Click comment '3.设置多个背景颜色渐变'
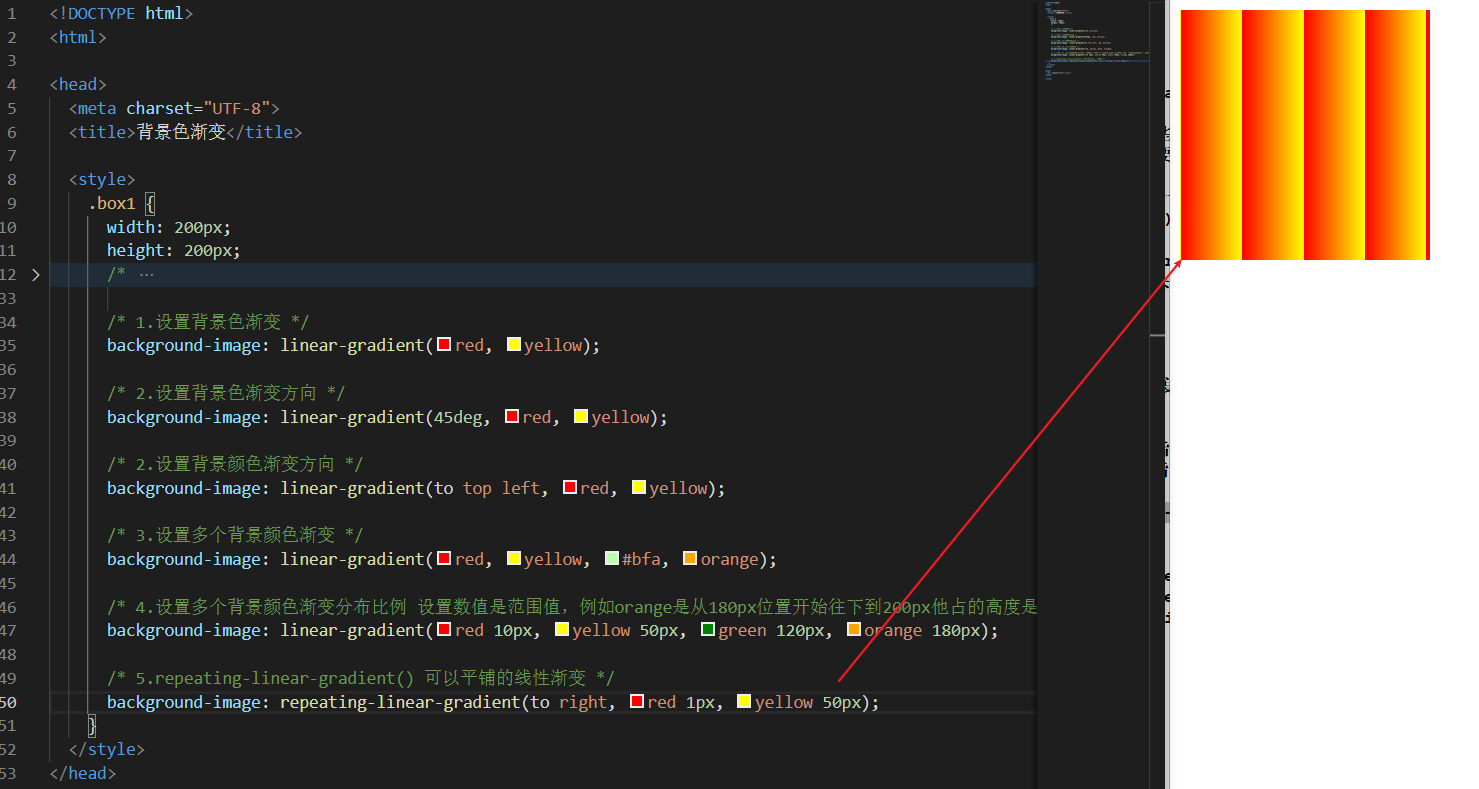Screen dimensions: 1479x789 (235, 535)
